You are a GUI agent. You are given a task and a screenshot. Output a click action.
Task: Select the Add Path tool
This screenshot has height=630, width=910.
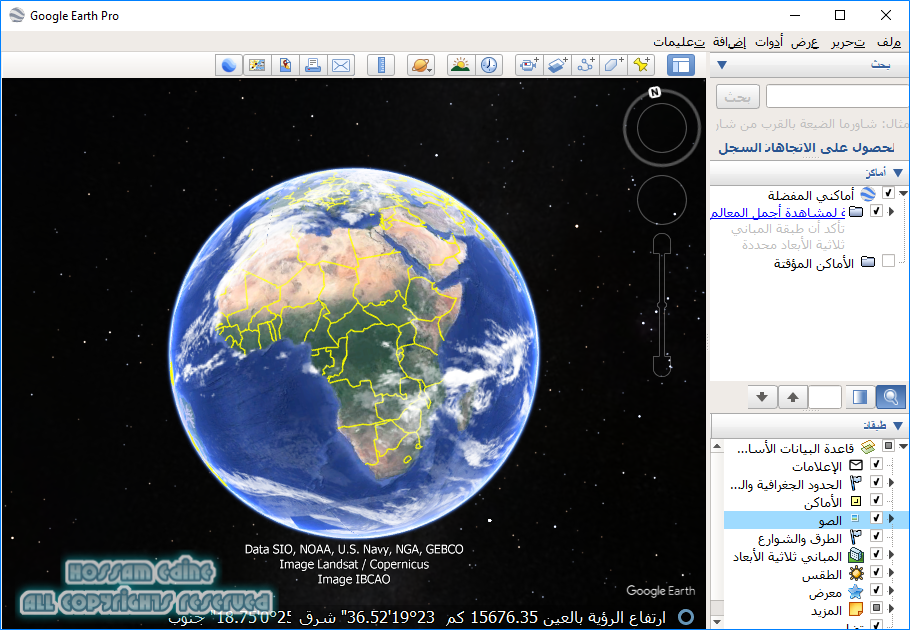coord(586,65)
